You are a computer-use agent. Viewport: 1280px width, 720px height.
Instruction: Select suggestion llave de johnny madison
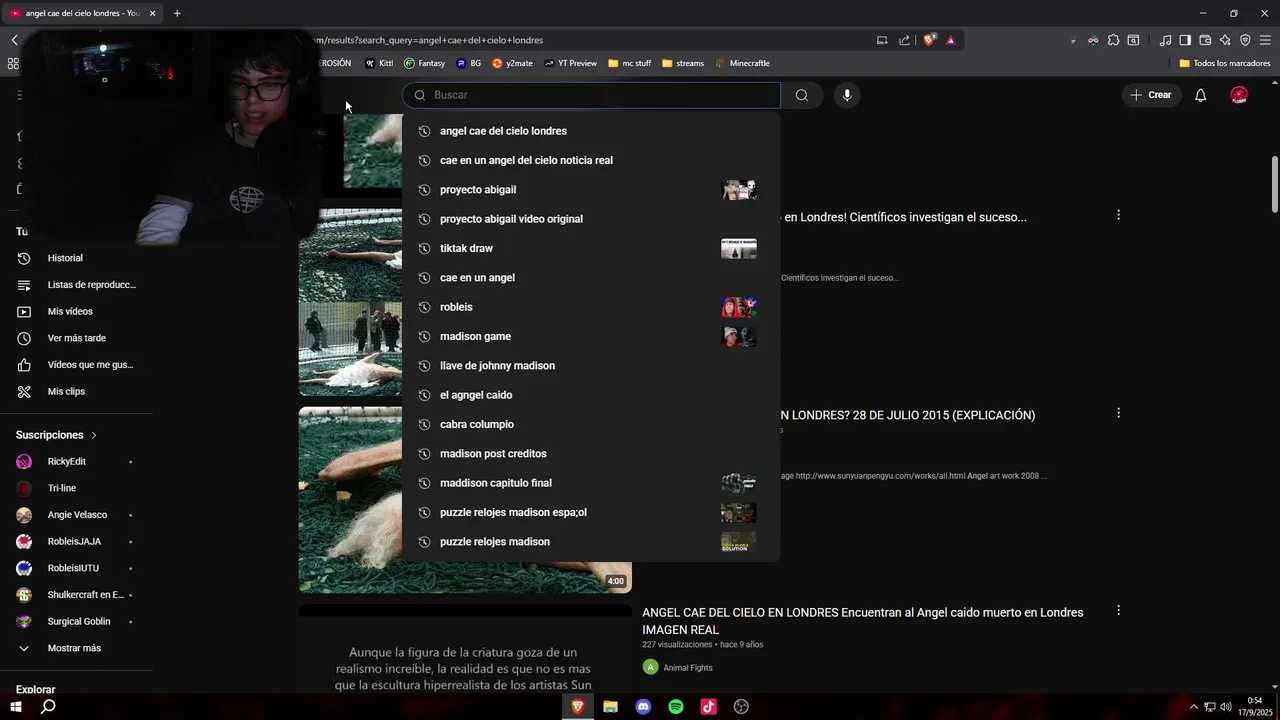point(591,366)
